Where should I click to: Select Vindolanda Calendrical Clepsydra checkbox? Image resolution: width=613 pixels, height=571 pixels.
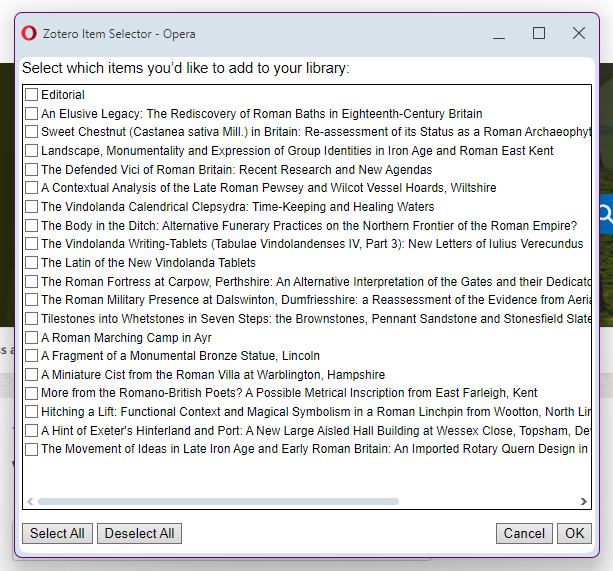31,207
